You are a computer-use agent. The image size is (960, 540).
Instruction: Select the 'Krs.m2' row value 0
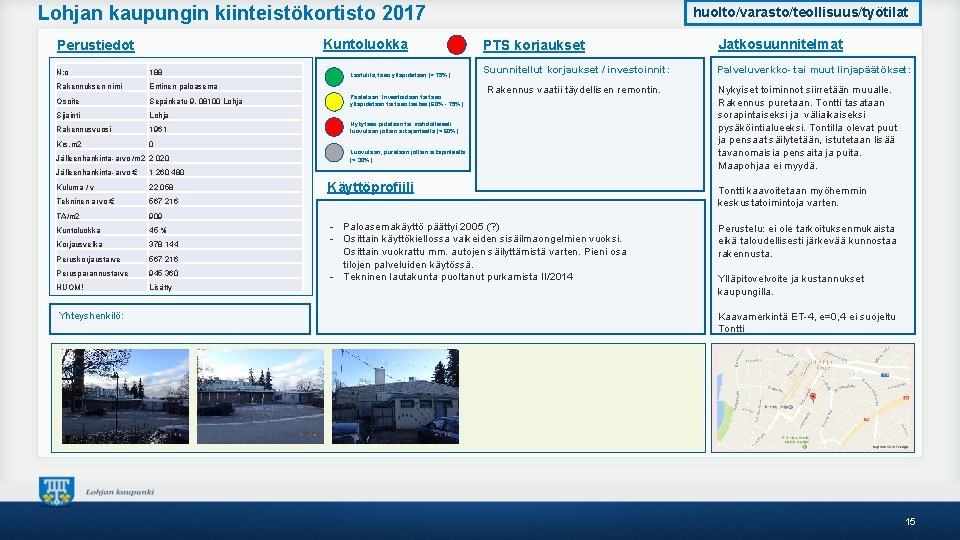click(151, 144)
